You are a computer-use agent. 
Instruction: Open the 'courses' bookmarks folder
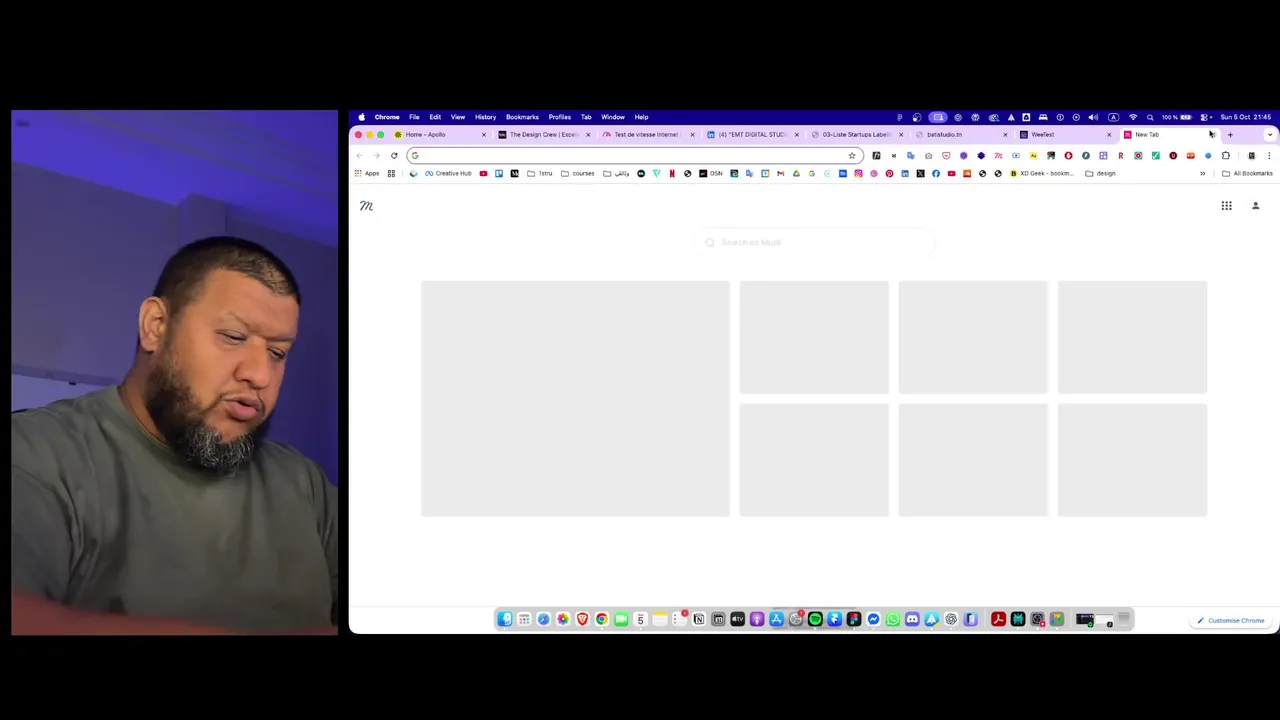tap(577, 173)
